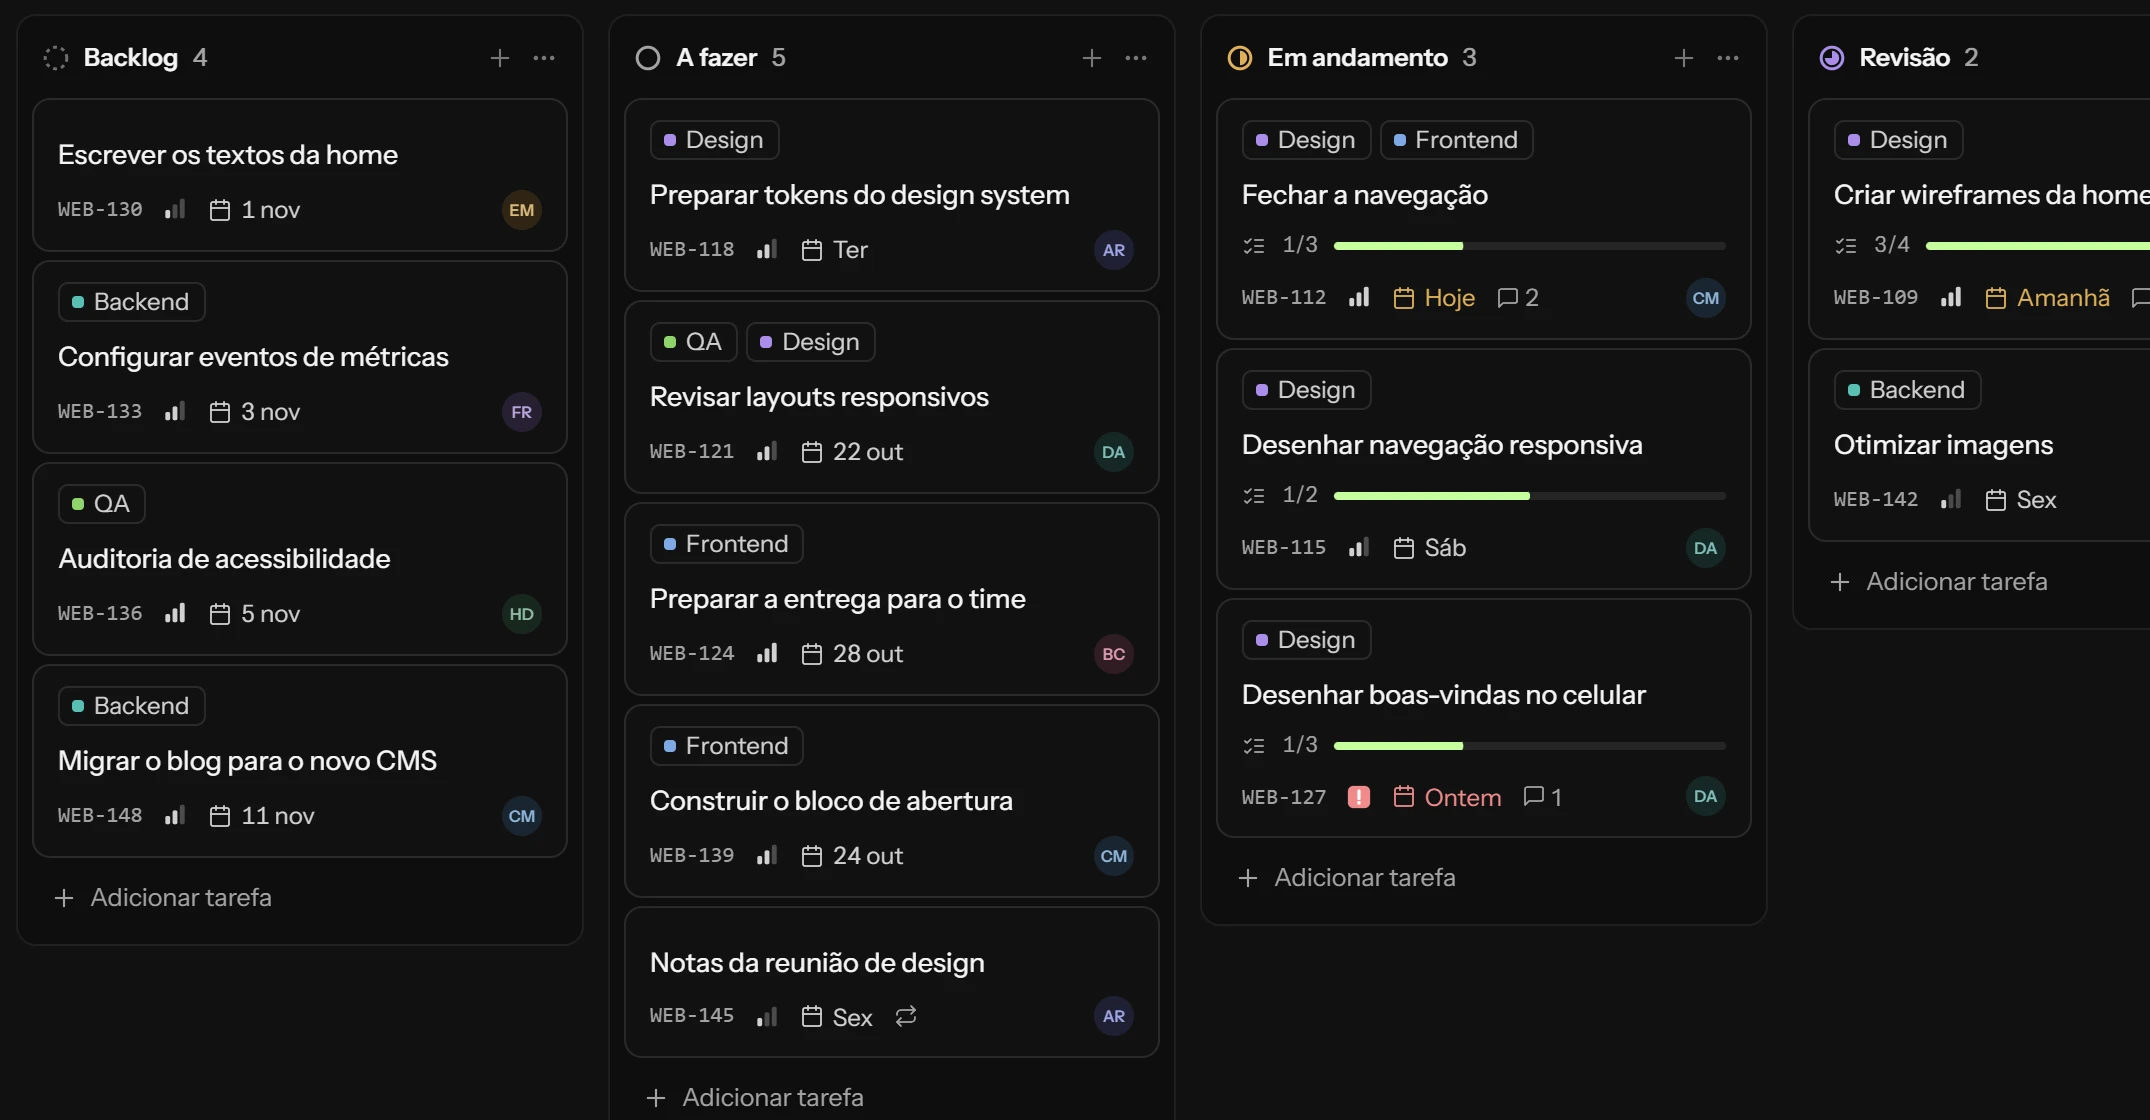Screen dimensions: 2150x1120
Task: Click Adicionar tarefa in Revisão column
Action: coord(1938,582)
